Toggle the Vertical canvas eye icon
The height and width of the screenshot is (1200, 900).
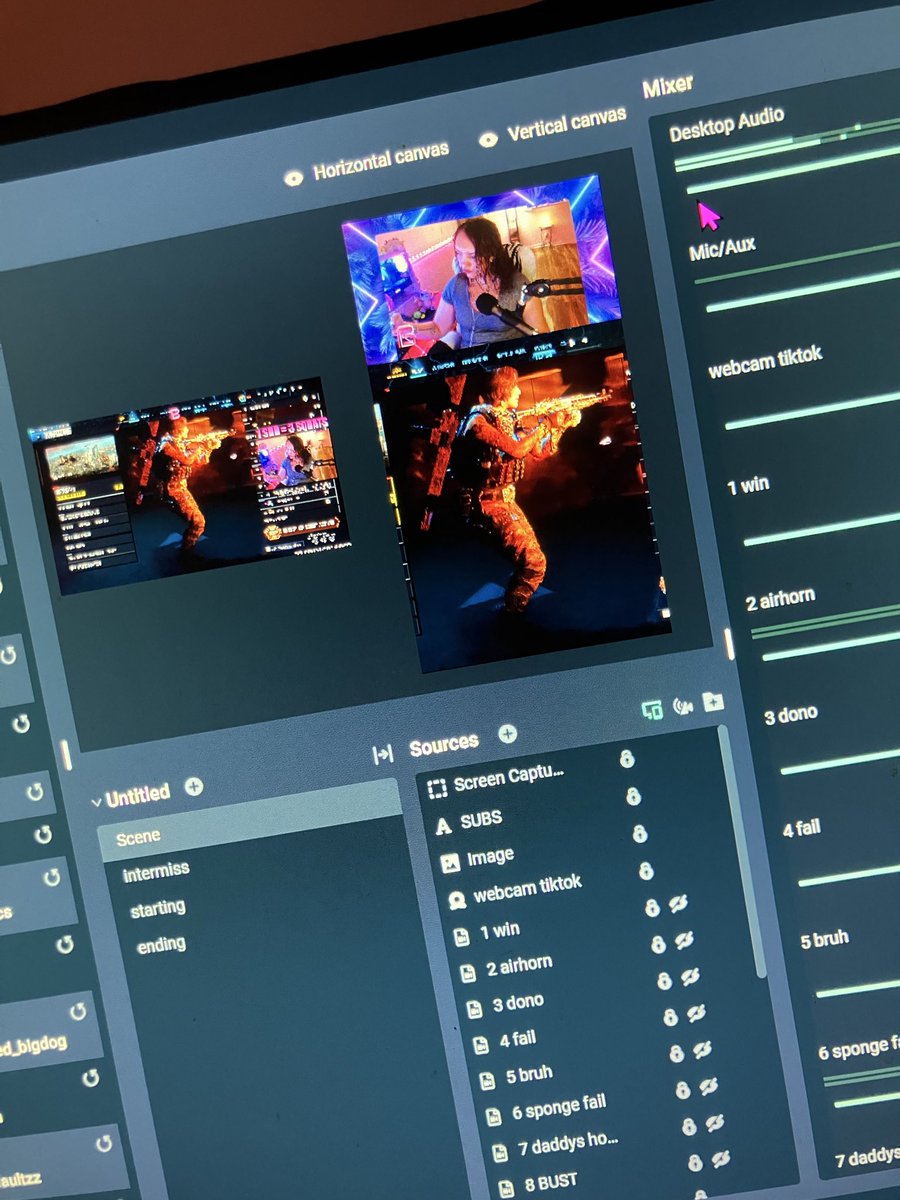[488, 139]
